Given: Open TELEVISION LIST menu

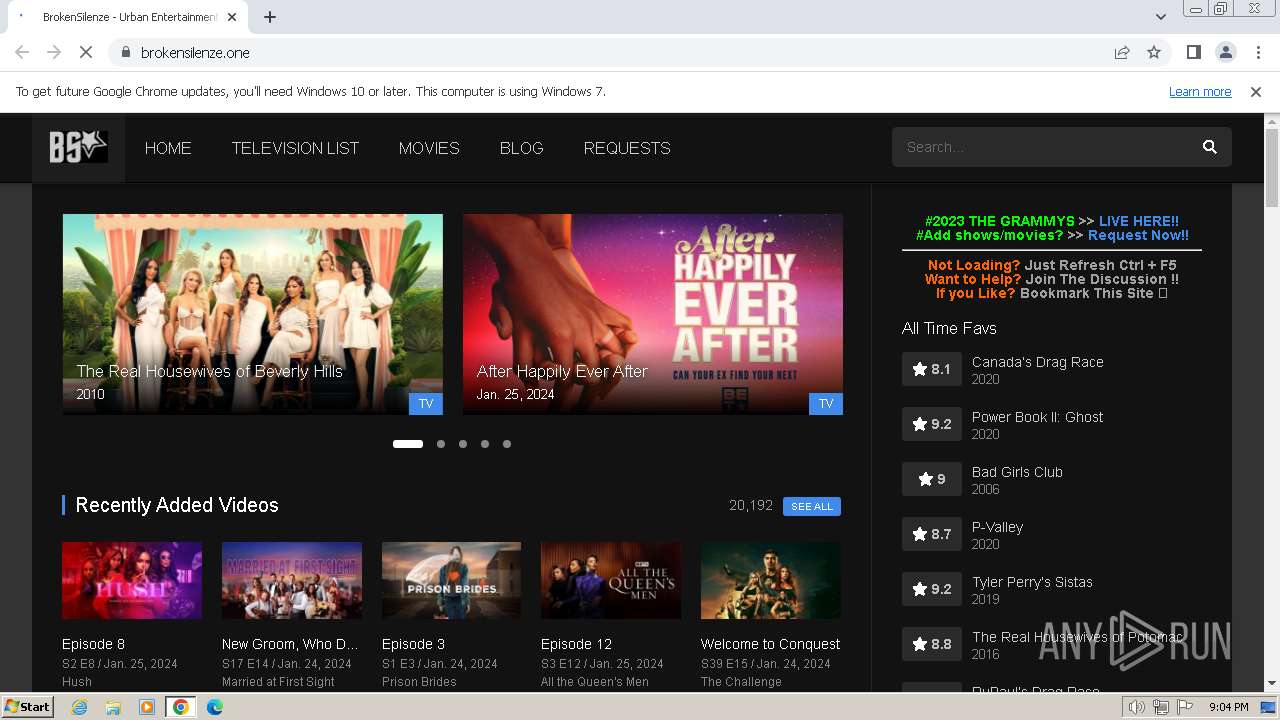Looking at the screenshot, I should click(295, 148).
